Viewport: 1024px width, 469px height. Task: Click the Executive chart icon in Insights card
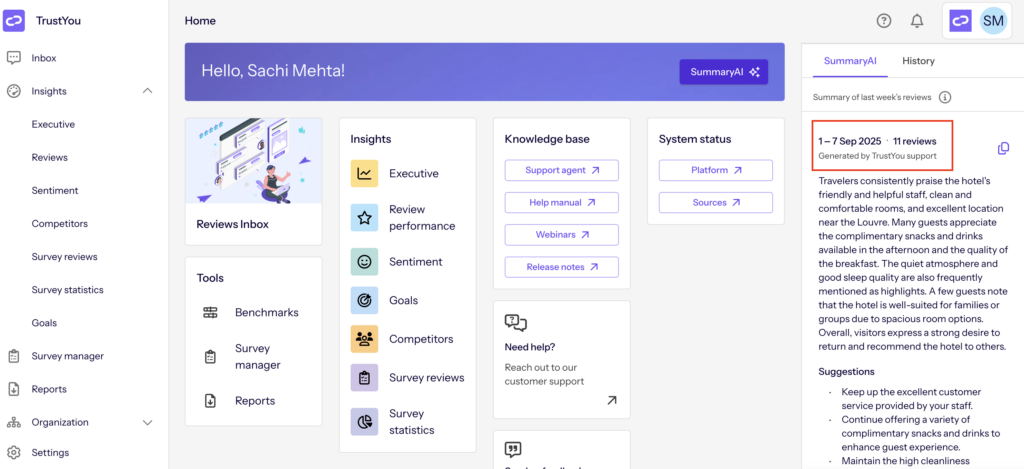(364, 174)
